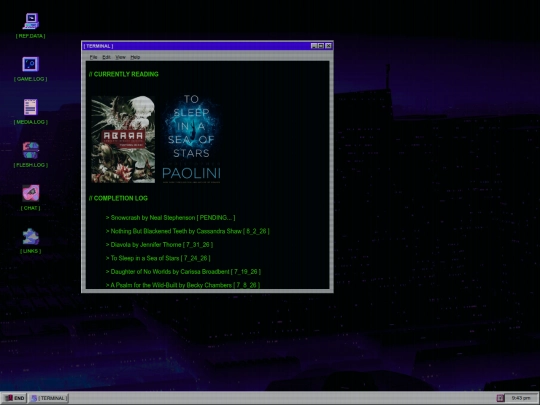The height and width of the screenshot is (405, 540).
Task: Select the To Sleep in a Sea of Stars log entry
Action: pos(158,258)
